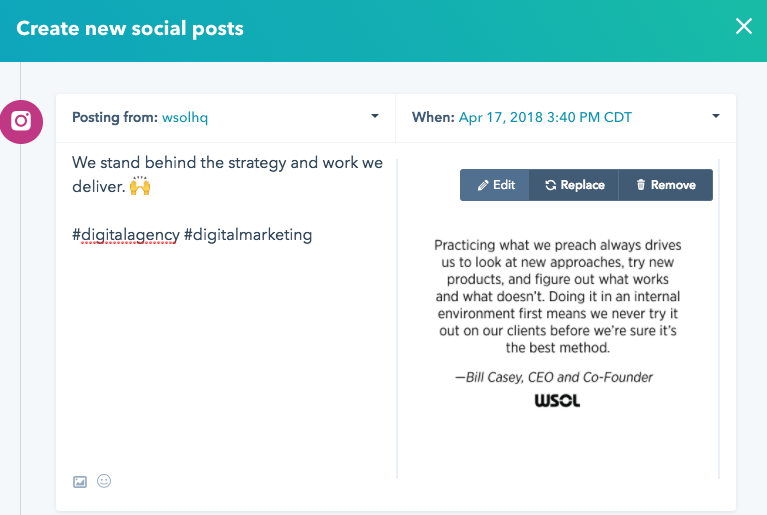Click the pencil icon on Edit

[483, 185]
